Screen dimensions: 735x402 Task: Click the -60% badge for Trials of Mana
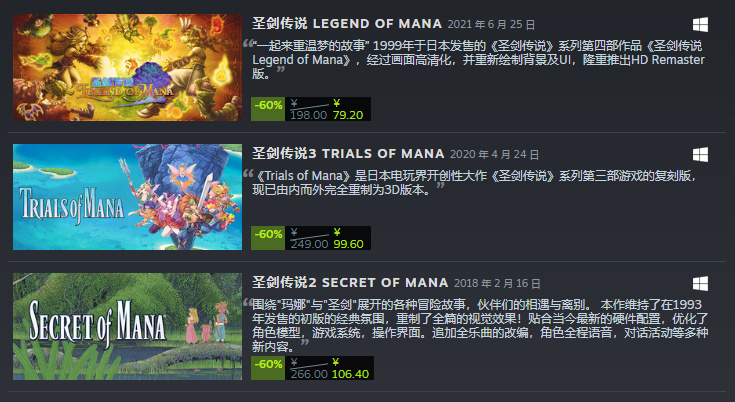click(x=268, y=238)
